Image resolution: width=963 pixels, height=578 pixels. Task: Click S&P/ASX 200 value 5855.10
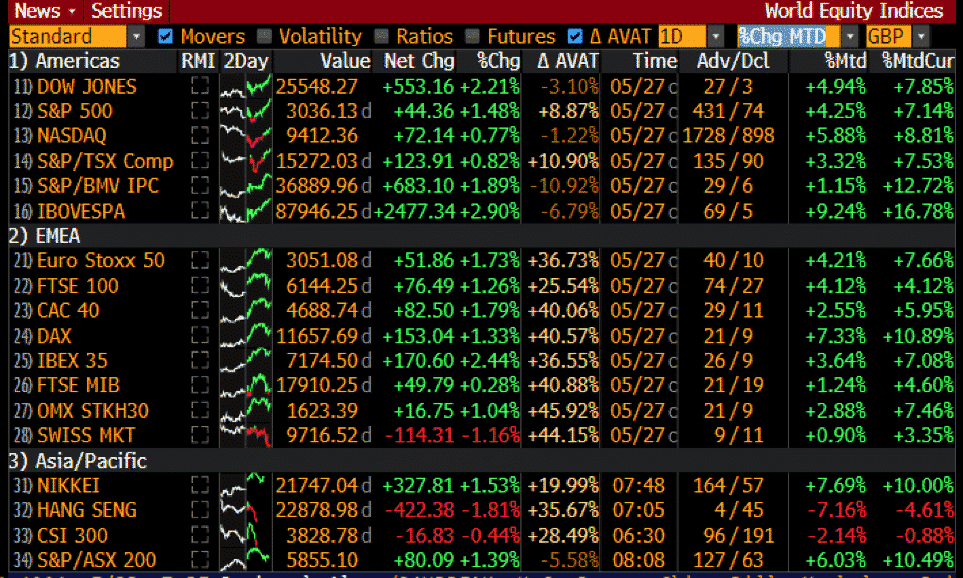322,560
